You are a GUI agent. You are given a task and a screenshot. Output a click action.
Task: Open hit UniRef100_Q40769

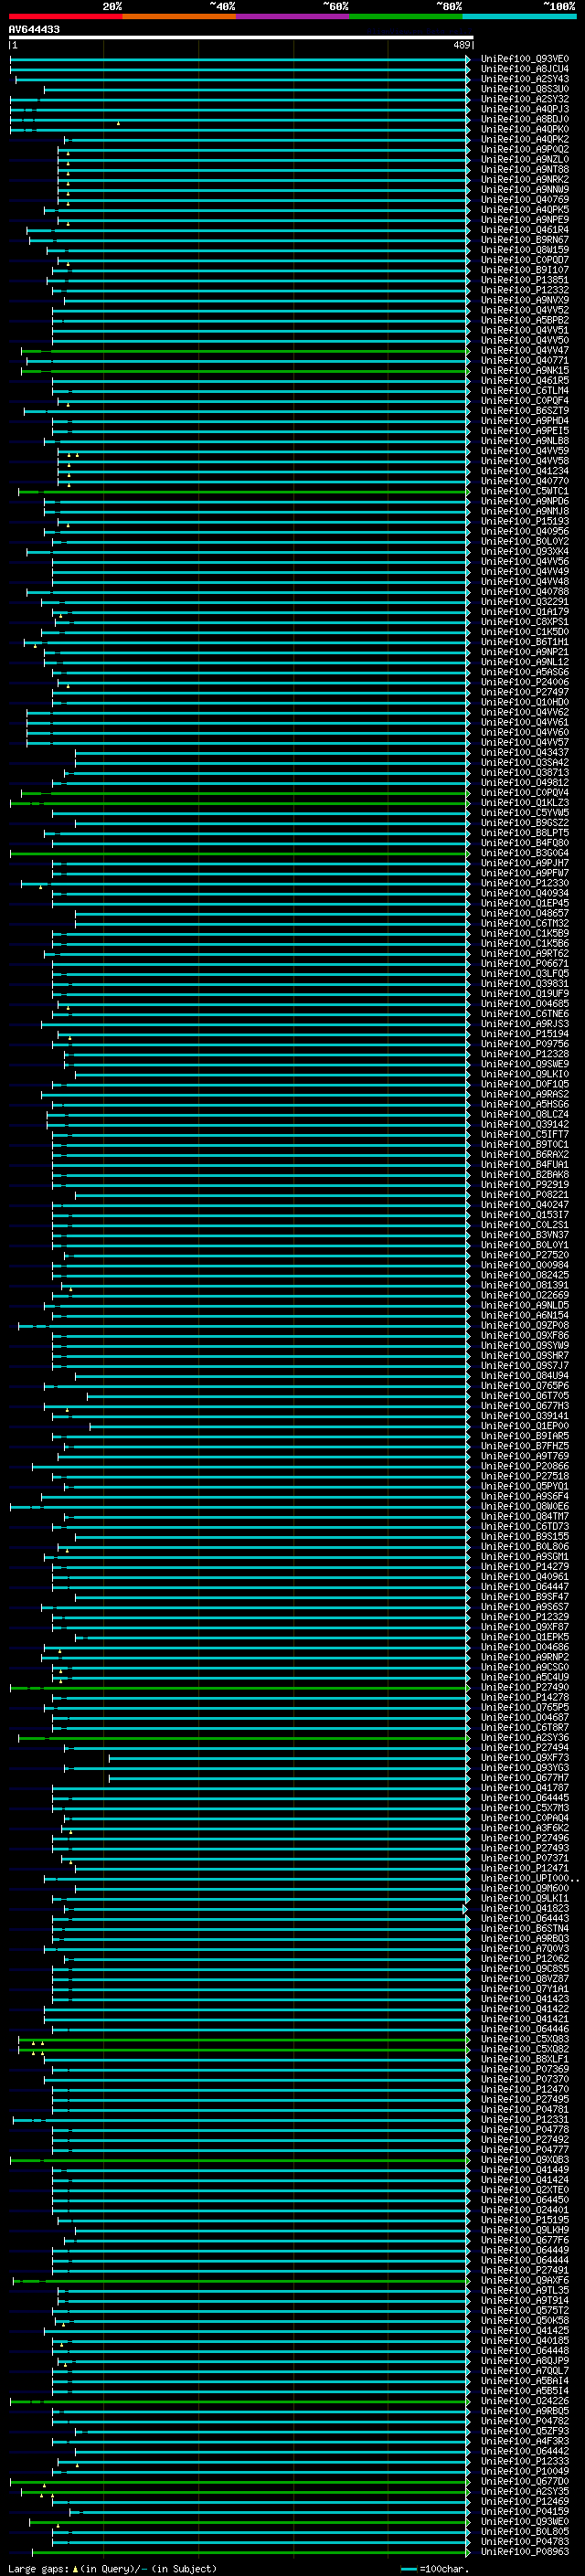tap(525, 200)
